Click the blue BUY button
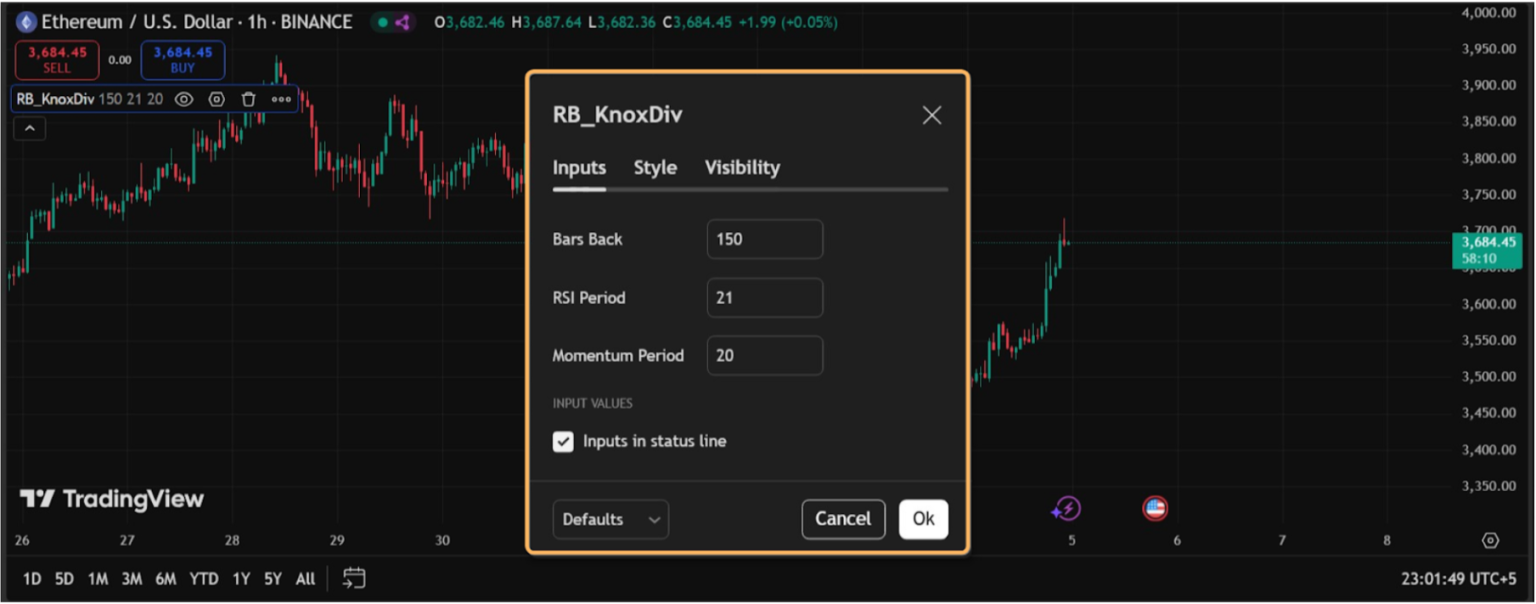Viewport: 1536px width, 604px height. [x=183, y=60]
